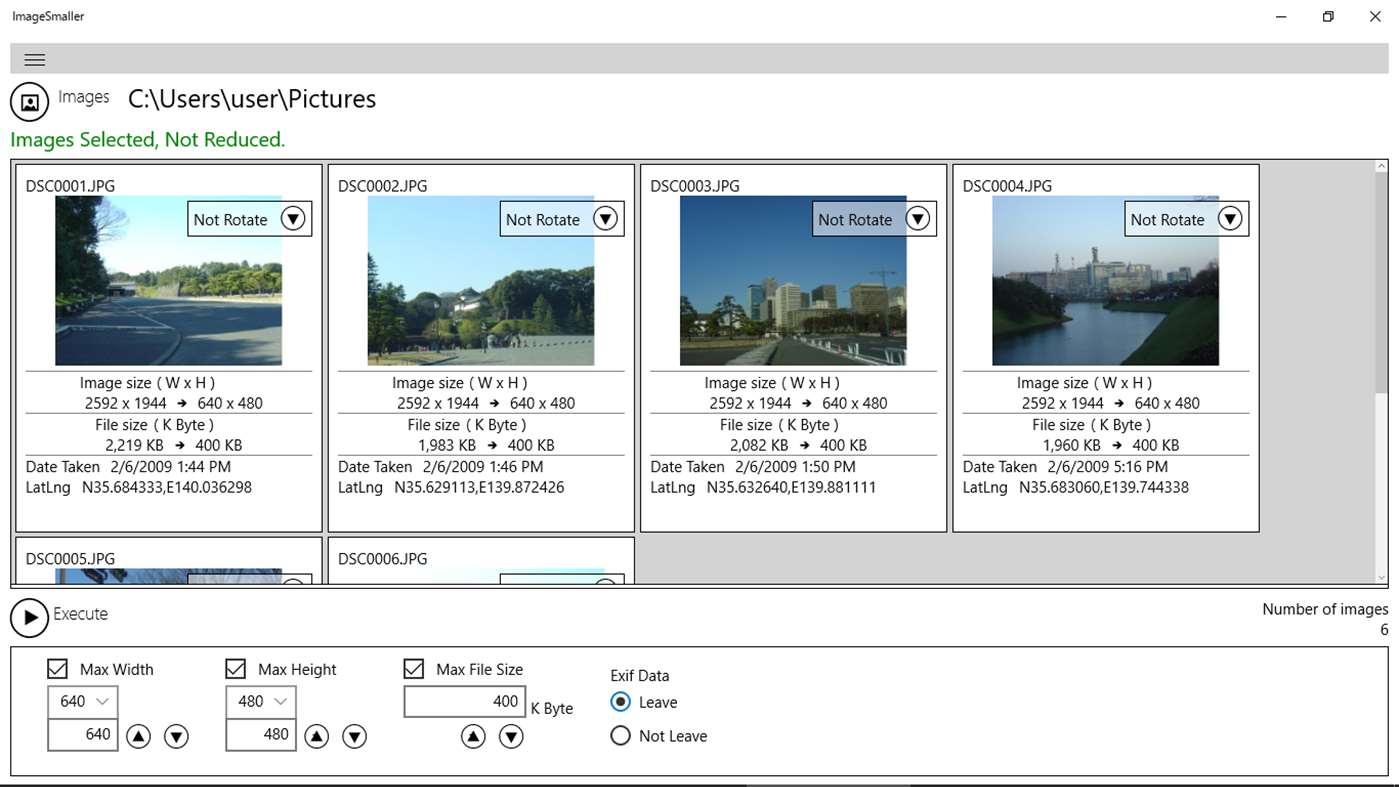Click the DSC0002.JPG file name
This screenshot has width=1399, height=787.
[382, 186]
